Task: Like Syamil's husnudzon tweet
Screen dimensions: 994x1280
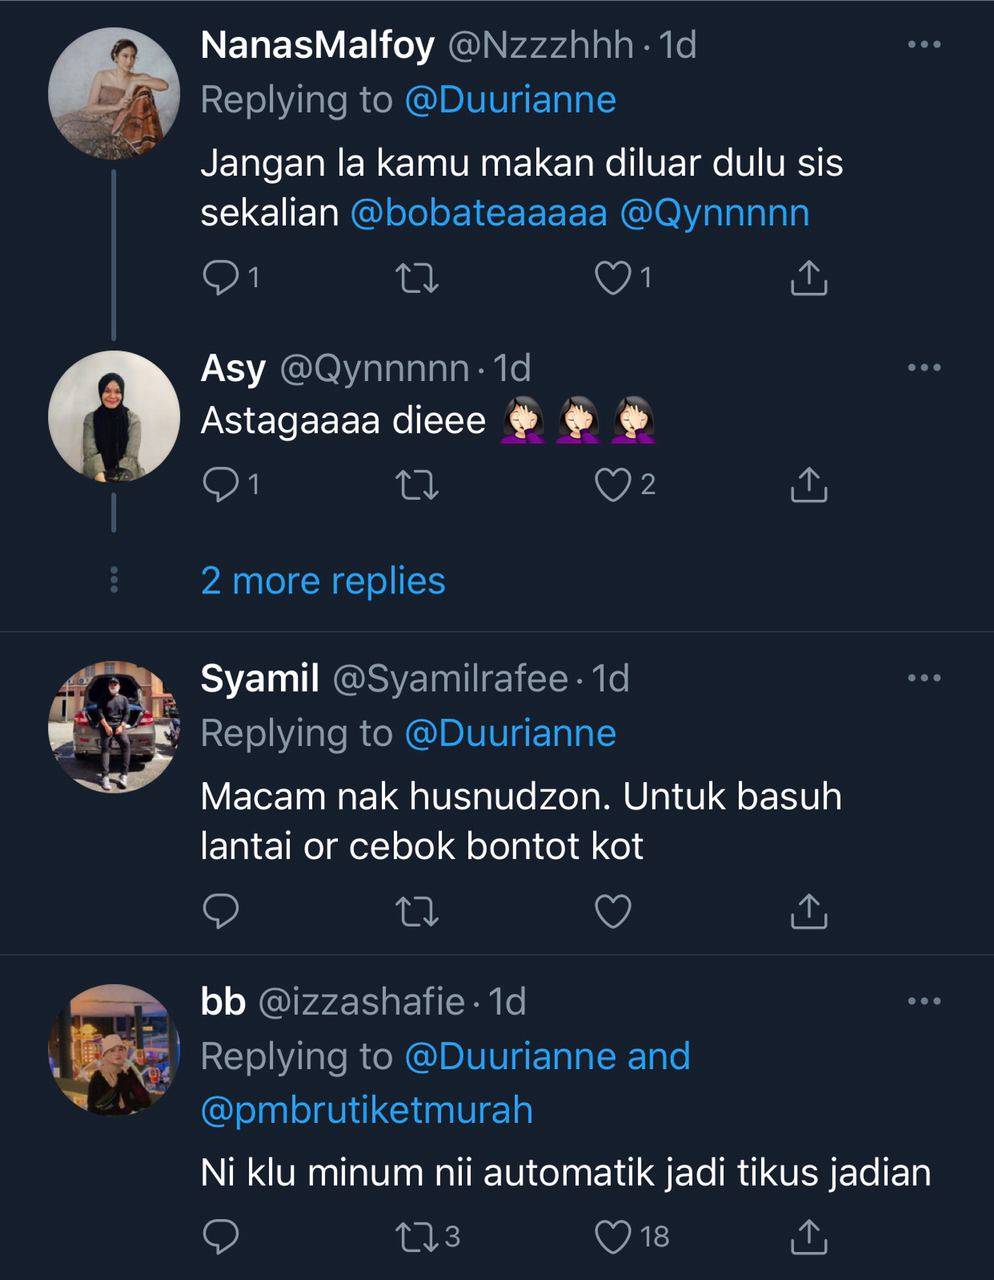Action: click(x=612, y=911)
